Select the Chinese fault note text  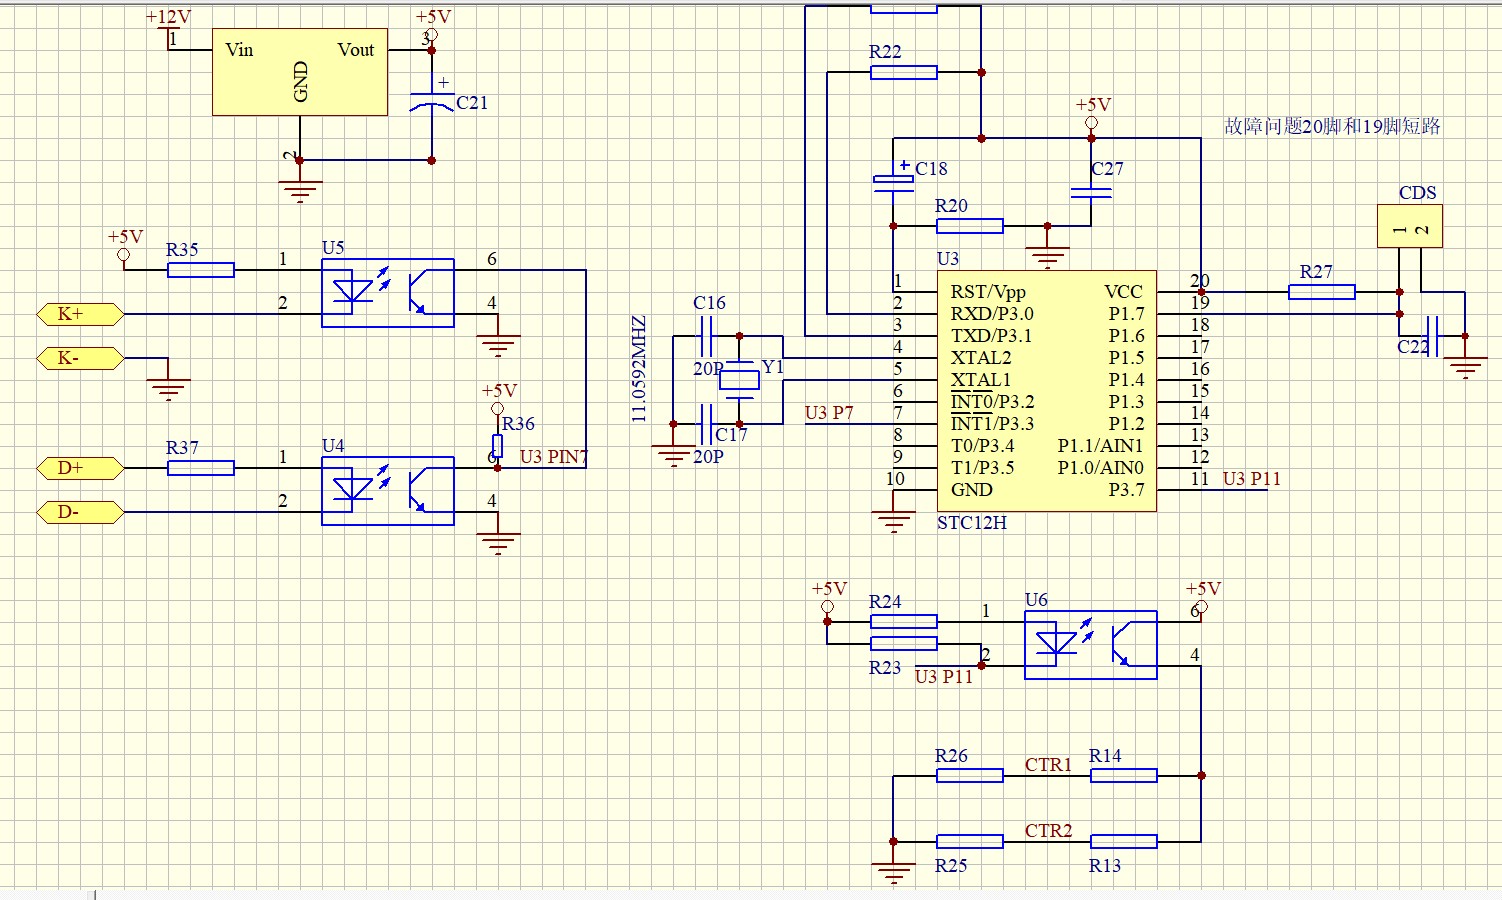coord(1332,126)
